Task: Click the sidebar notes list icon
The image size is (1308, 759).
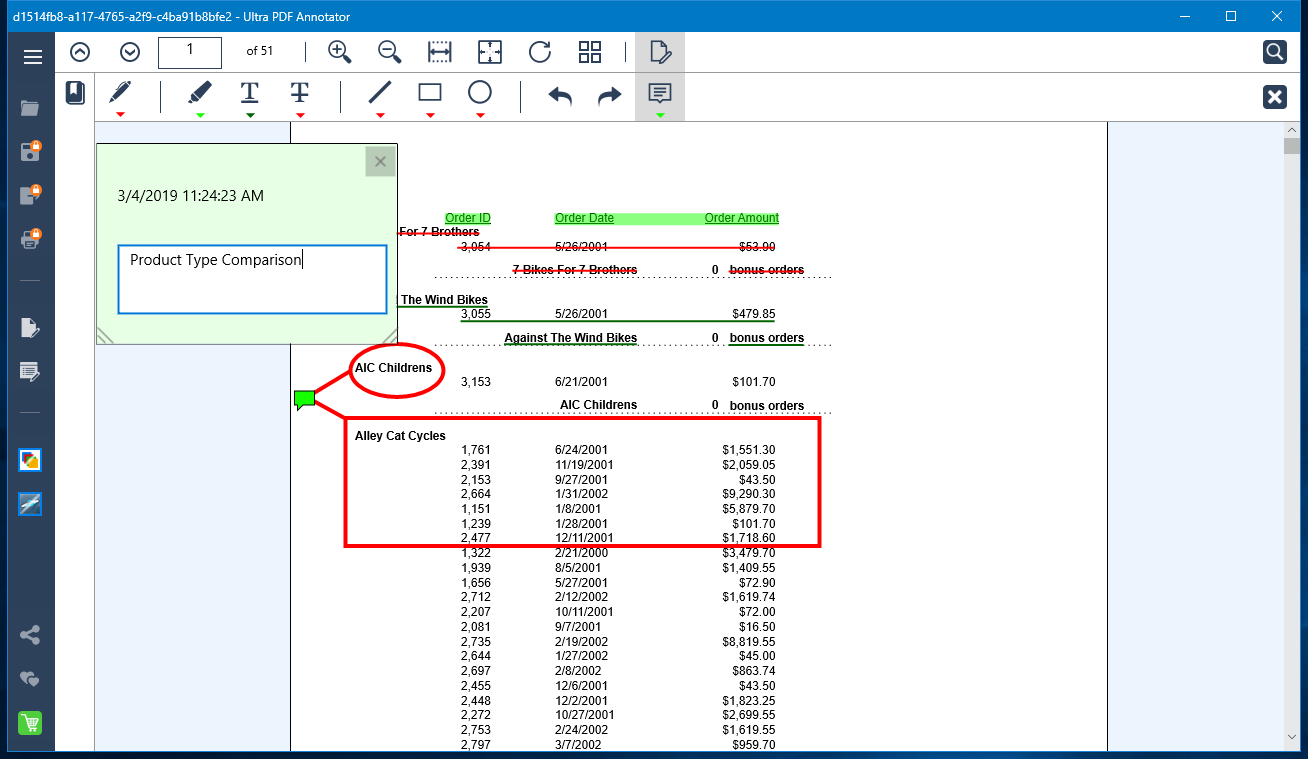Action: (x=30, y=372)
